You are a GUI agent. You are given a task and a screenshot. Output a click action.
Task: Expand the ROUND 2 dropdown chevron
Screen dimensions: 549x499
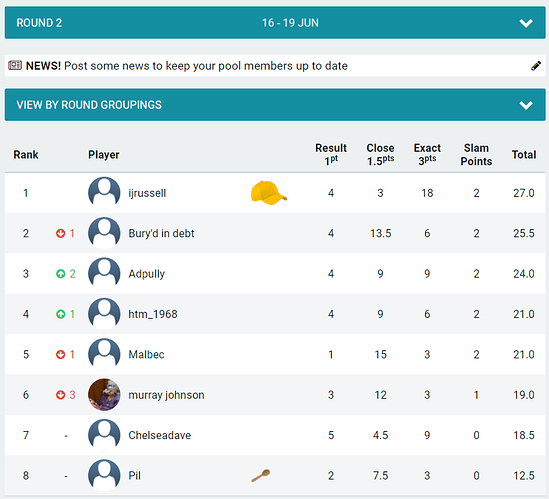click(x=526, y=23)
